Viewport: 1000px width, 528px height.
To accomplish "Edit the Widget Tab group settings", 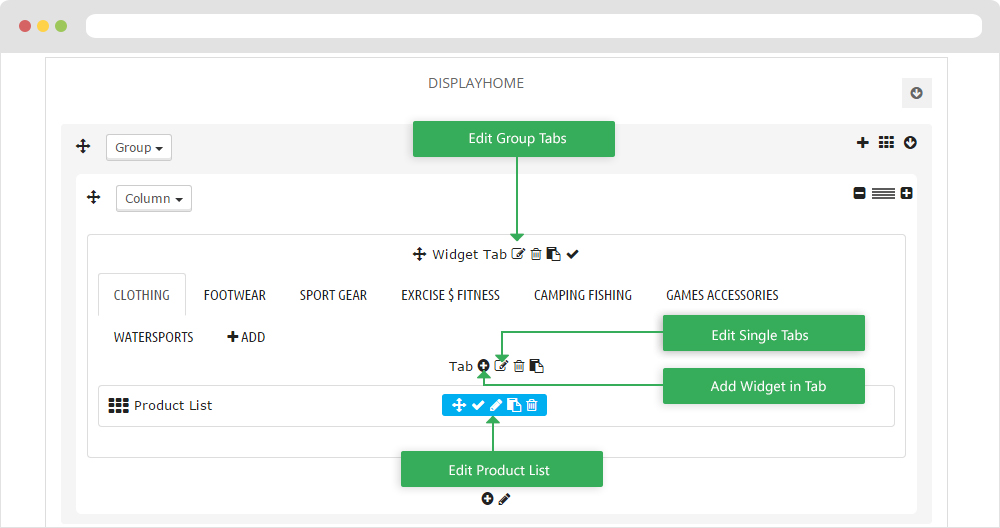I will pyautogui.click(x=518, y=254).
